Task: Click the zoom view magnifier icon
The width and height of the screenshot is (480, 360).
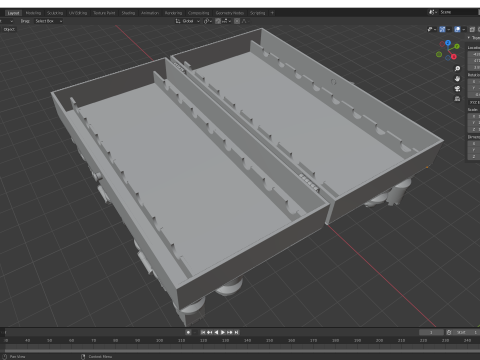Action: [x=457, y=68]
